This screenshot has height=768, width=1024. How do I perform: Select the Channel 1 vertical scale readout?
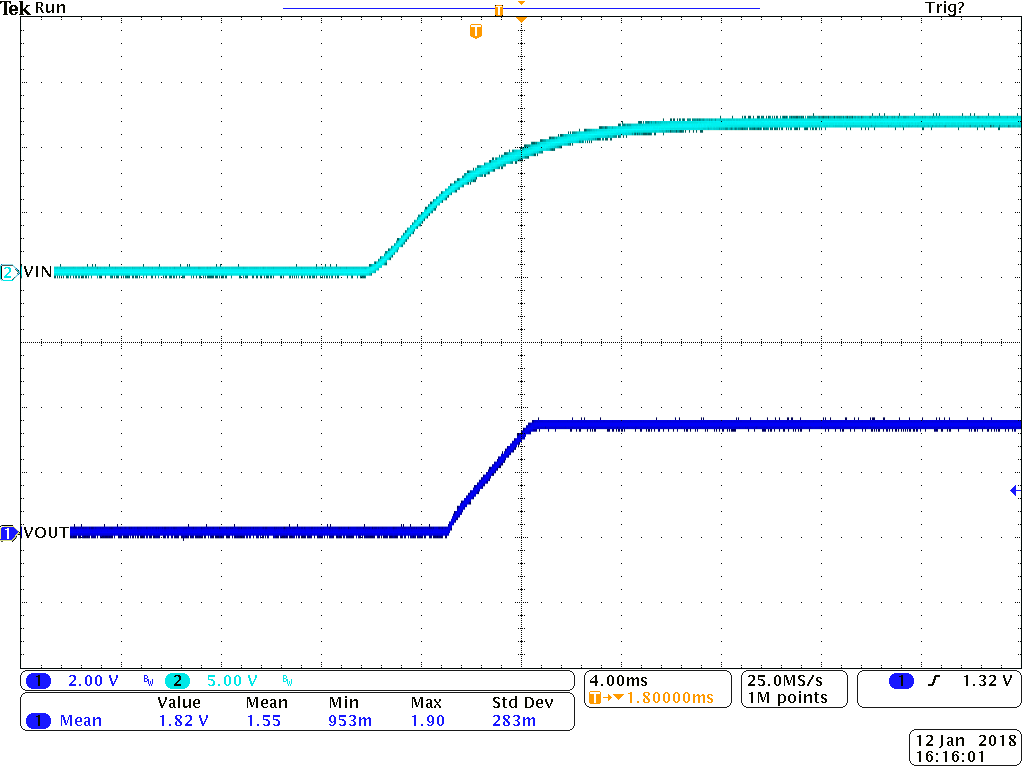95,680
